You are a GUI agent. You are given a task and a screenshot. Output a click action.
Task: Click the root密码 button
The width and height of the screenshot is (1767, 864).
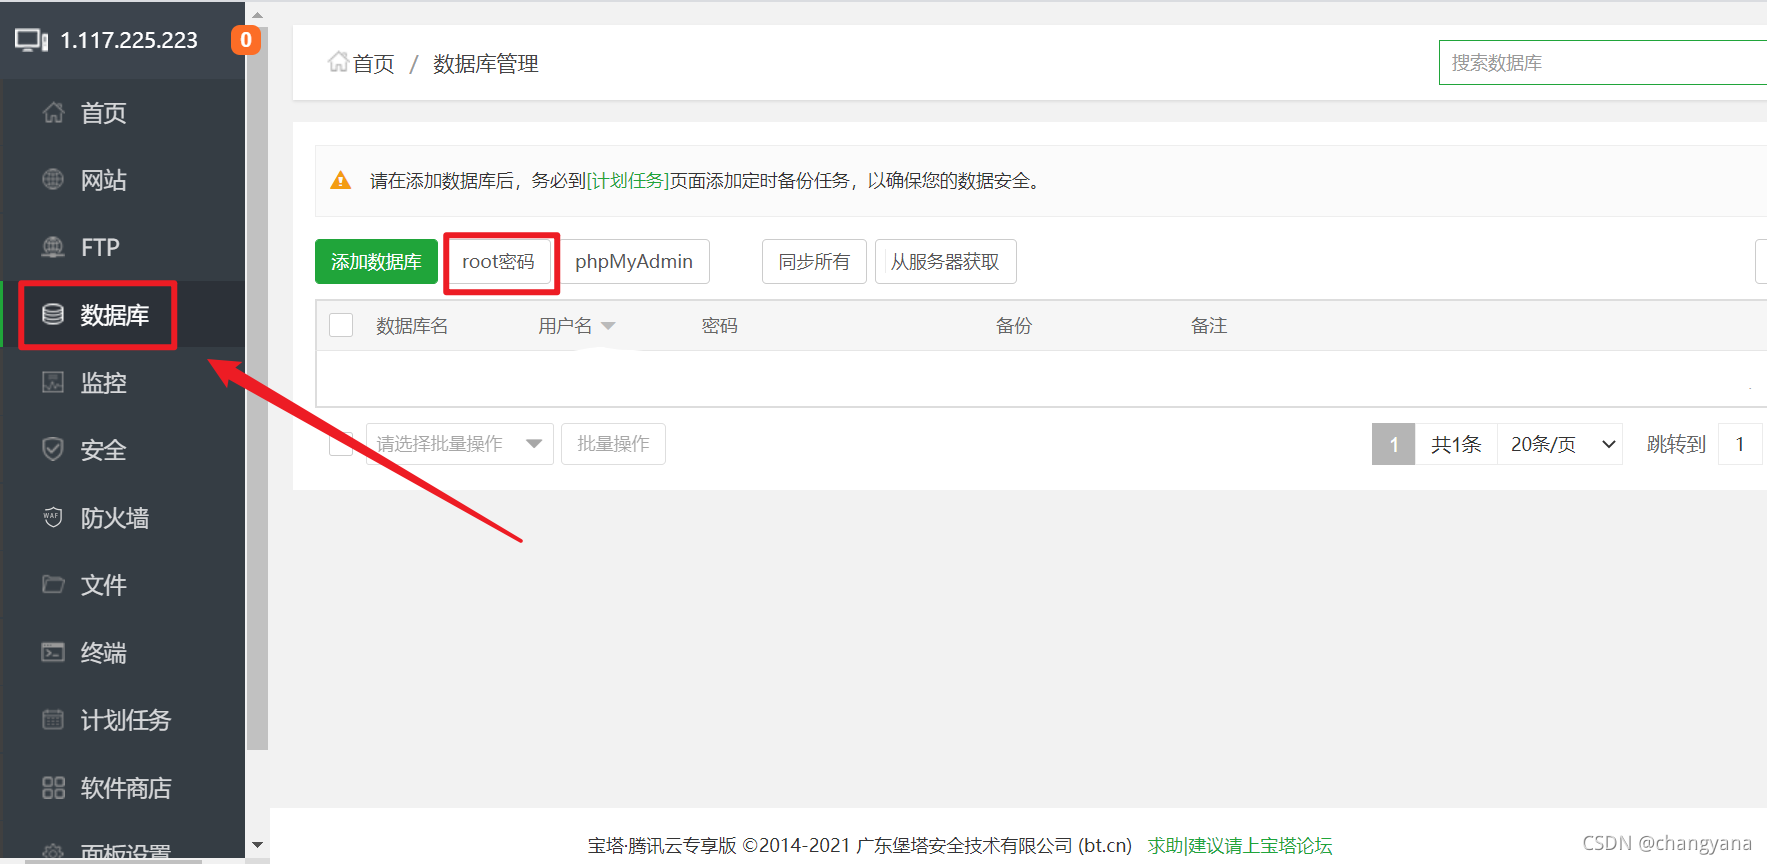(498, 262)
